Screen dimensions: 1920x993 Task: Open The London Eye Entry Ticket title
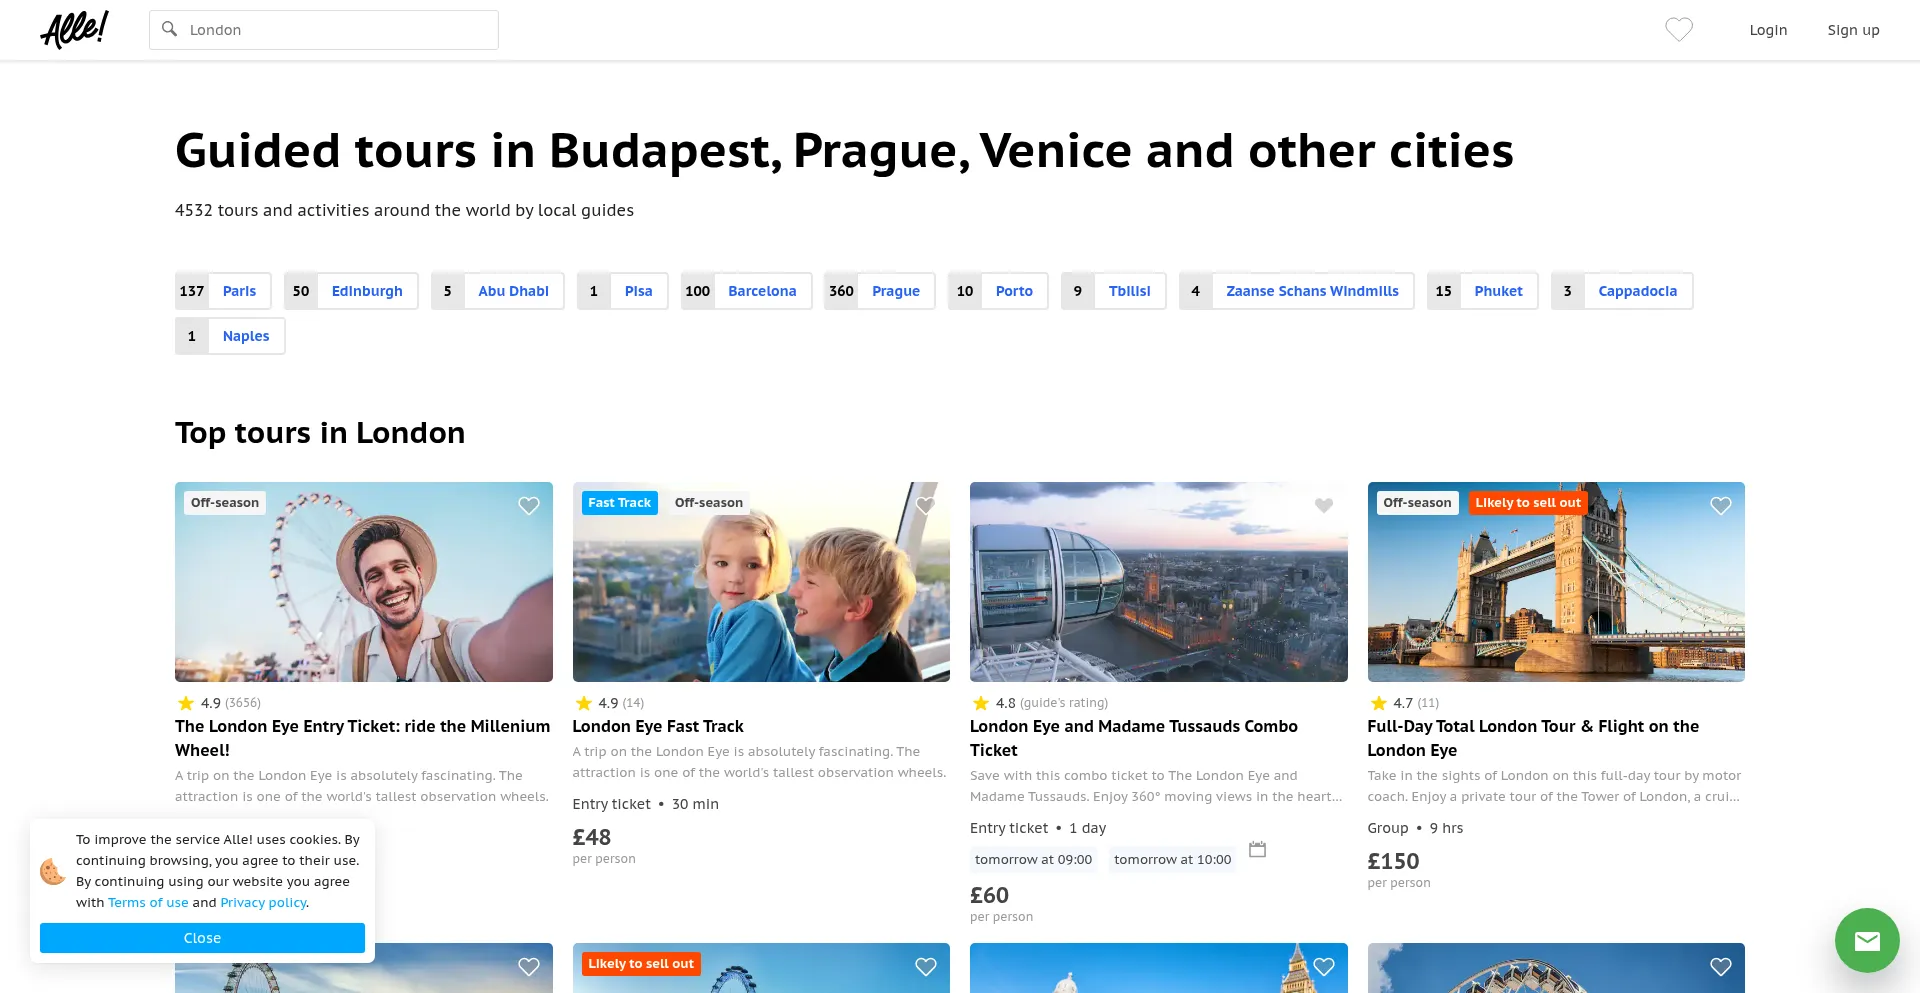[x=363, y=738]
